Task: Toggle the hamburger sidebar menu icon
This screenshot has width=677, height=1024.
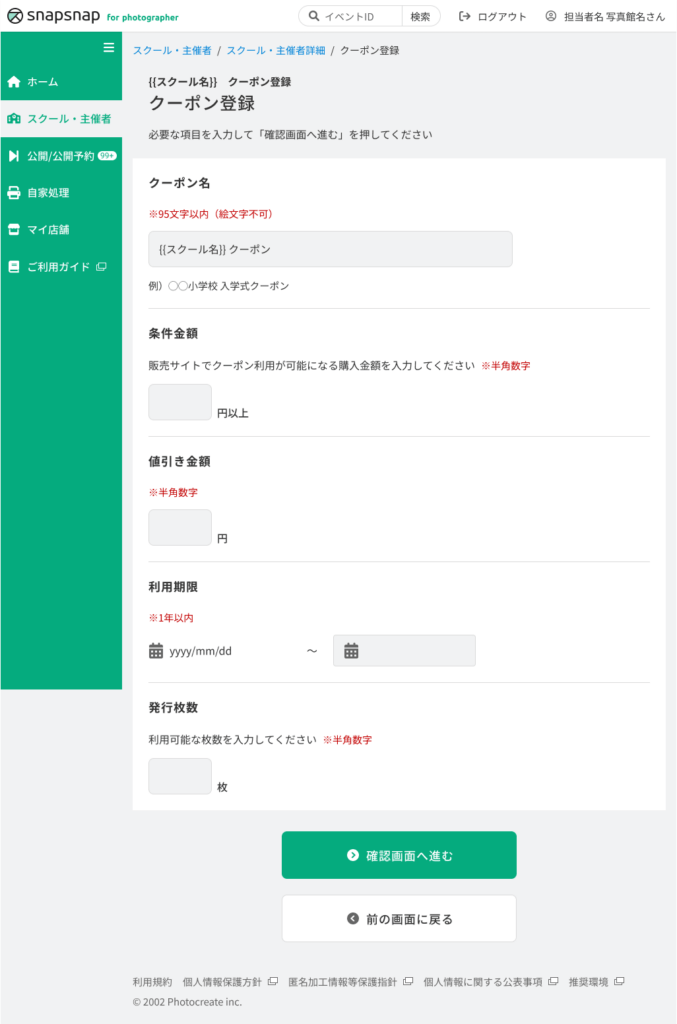Action: pos(109,47)
